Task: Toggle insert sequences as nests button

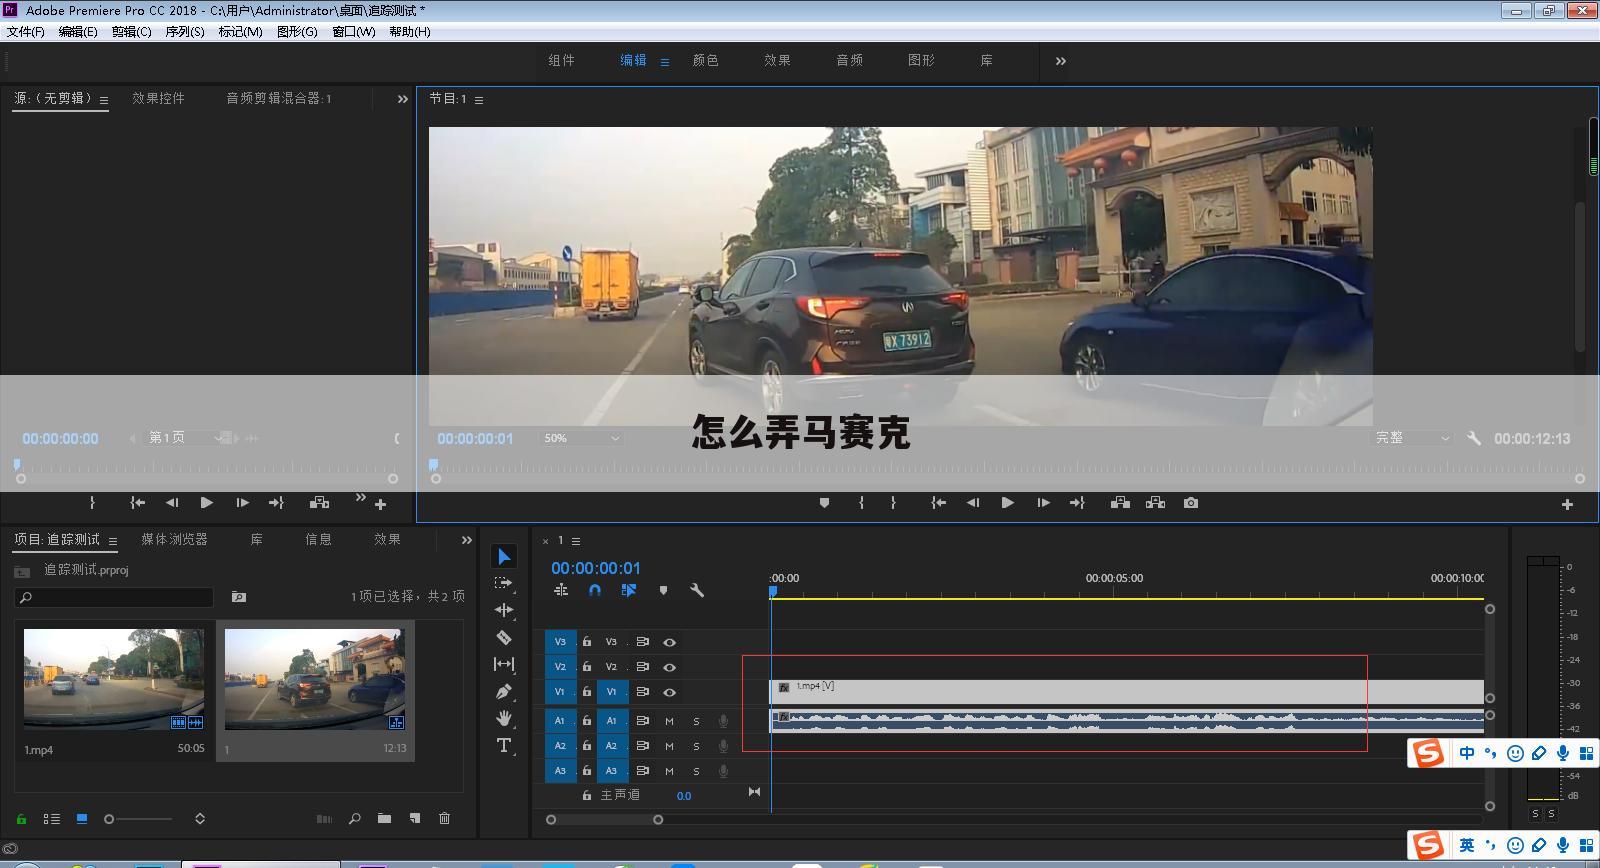Action: point(561,590)
